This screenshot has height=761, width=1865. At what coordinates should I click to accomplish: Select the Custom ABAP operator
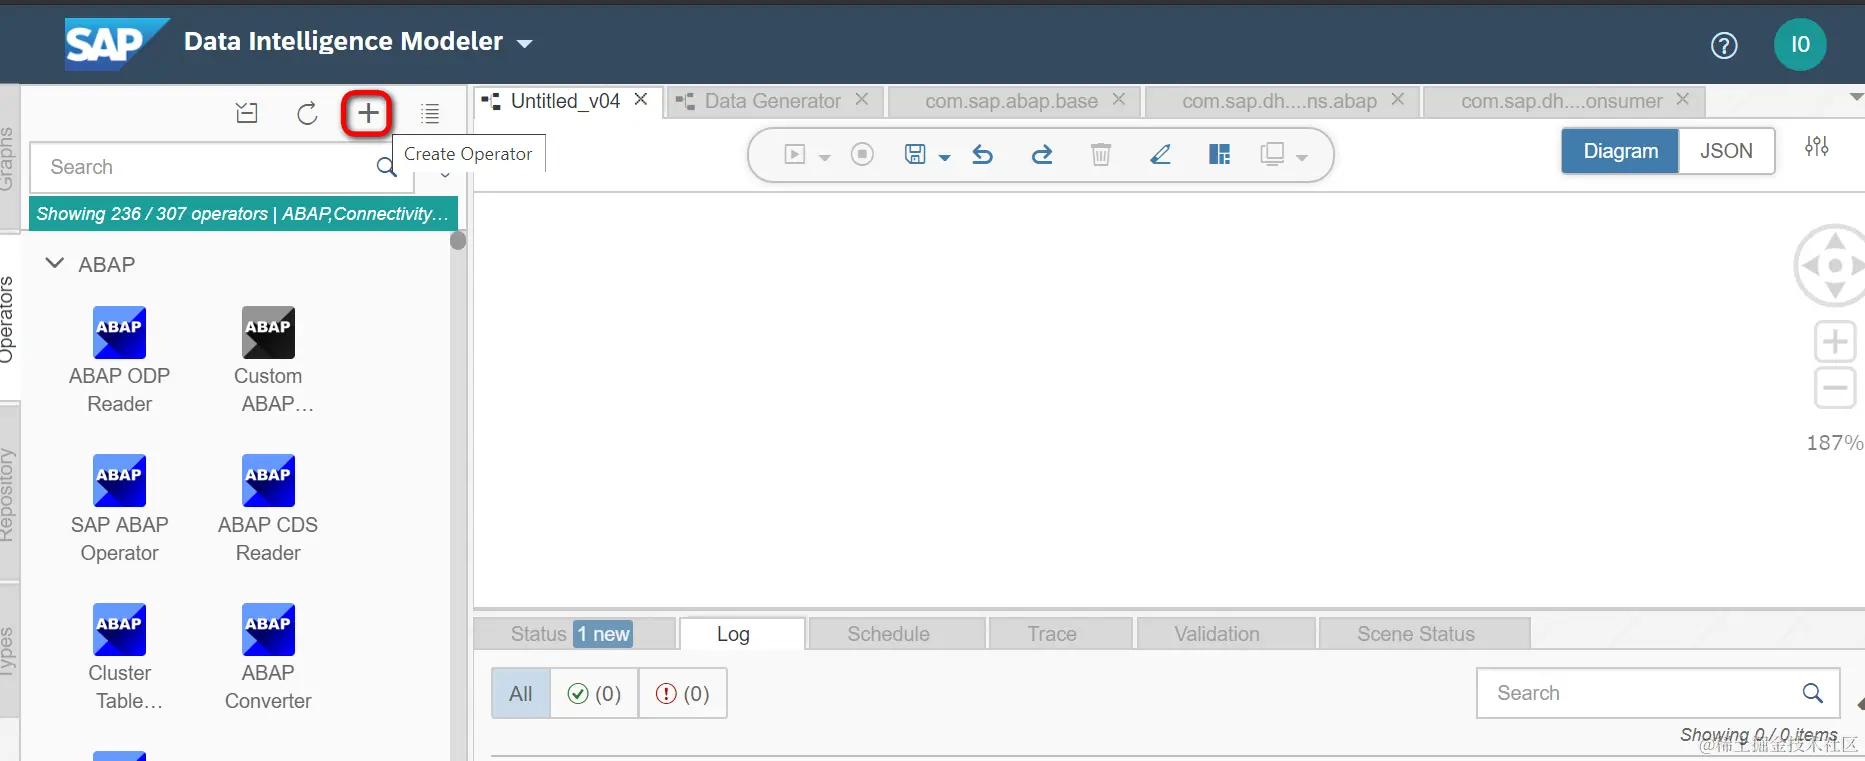268,361
